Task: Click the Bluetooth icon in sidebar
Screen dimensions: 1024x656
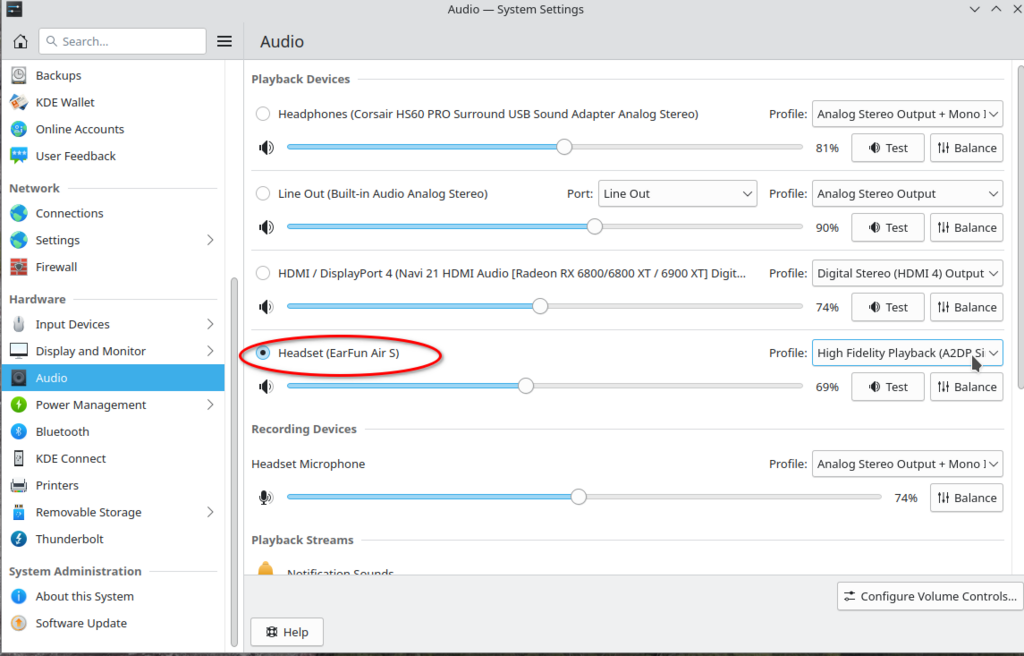Action: click(x=18, y=432)
